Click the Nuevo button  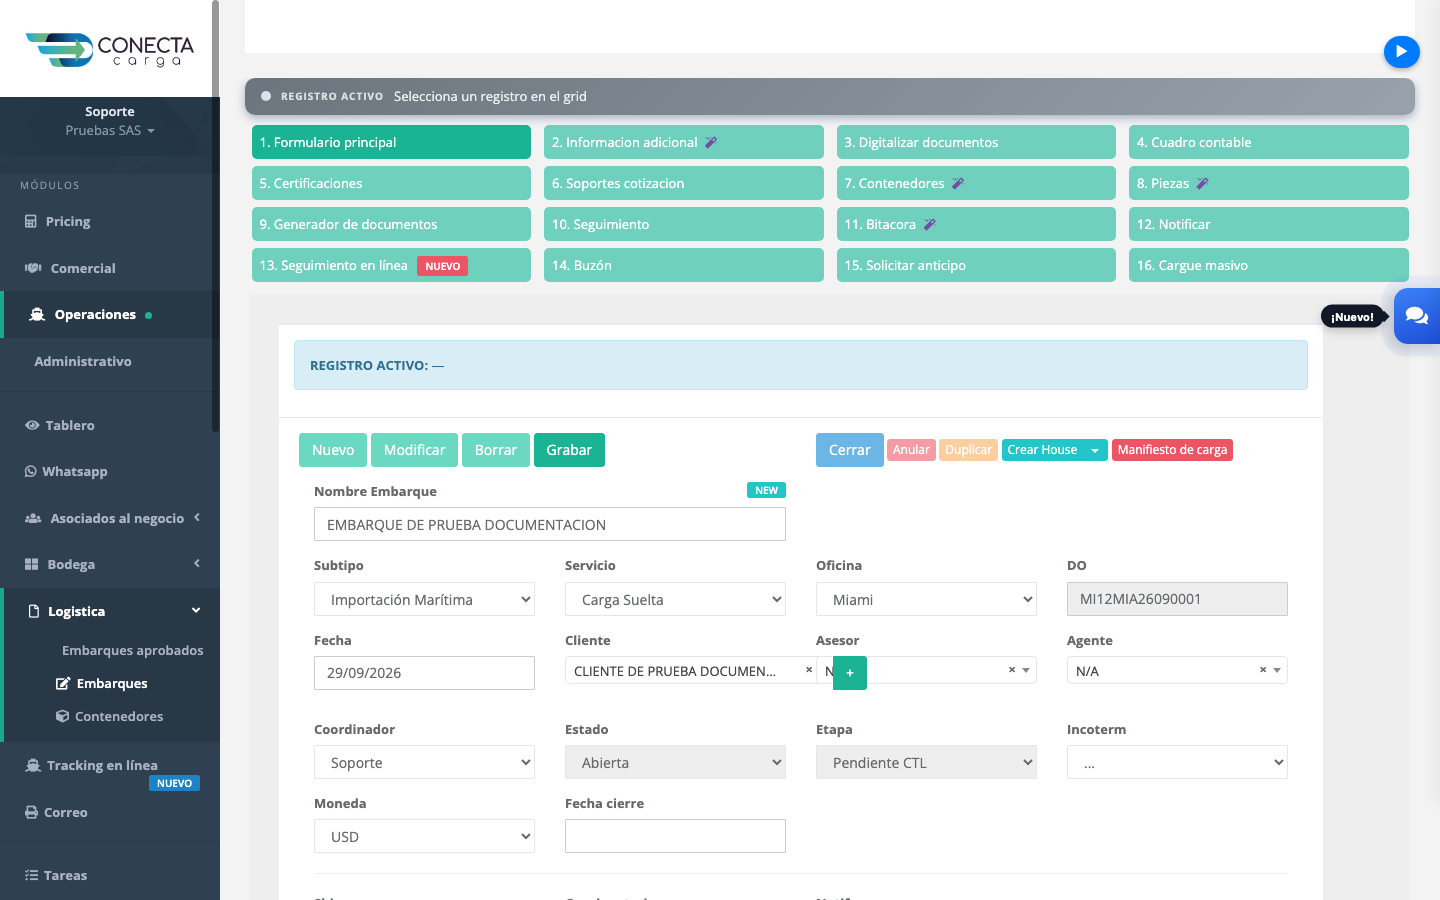(x=333, y=450)
